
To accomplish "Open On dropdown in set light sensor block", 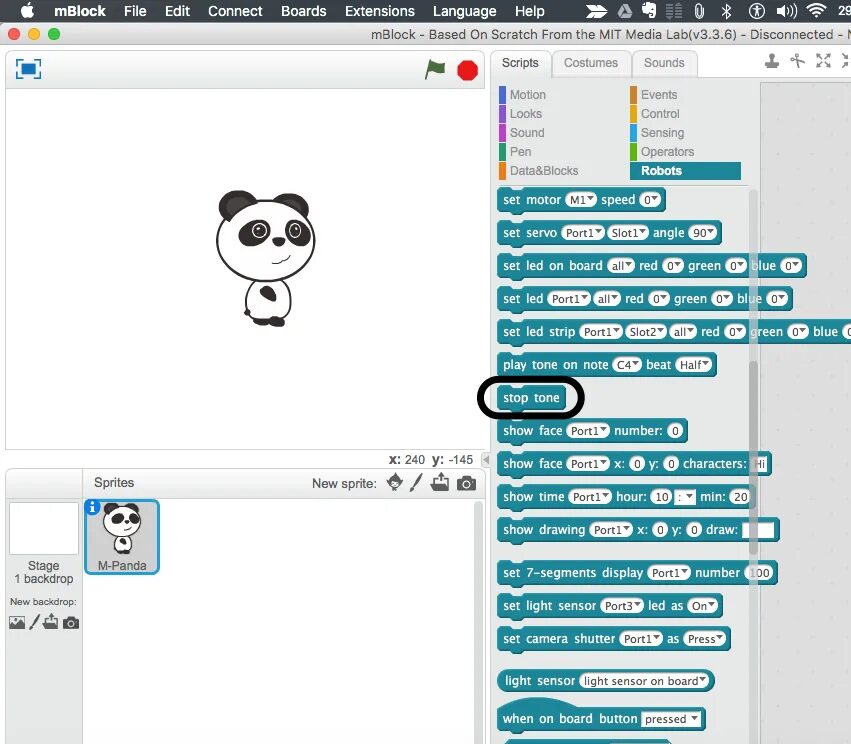I will coord(702,606).
